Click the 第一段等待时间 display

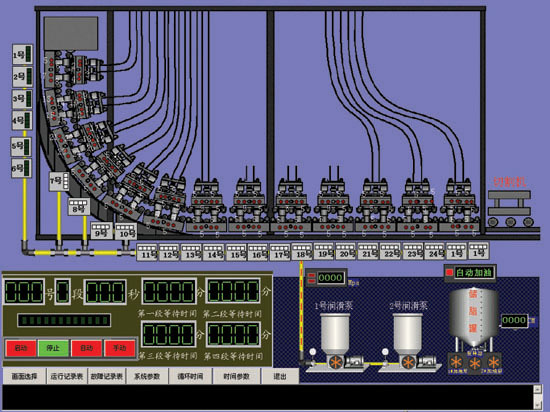pyautogui.click(x=169, y=291)
